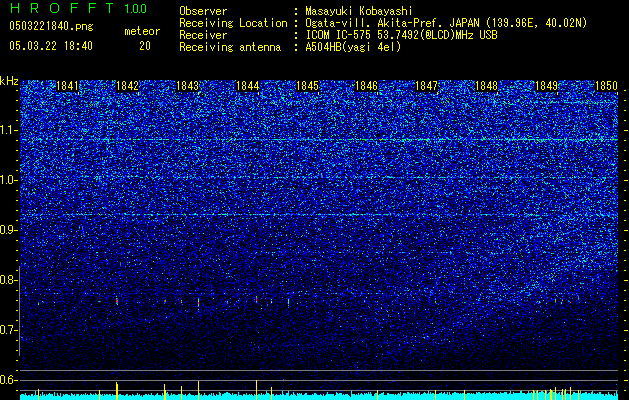629x400 pixels.
Task: Click the 0.9 kHz axis label
Action: coord(9,230)
